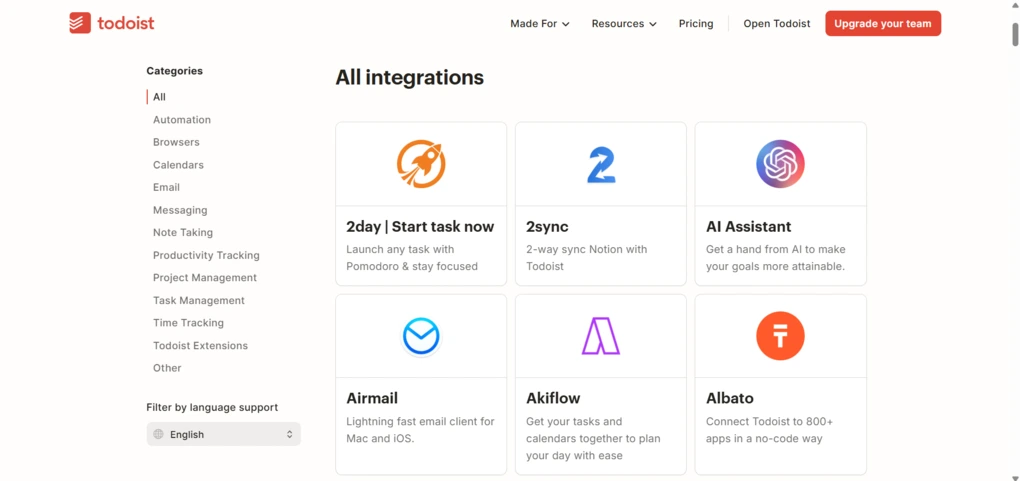Click the Airmail card title
The height and width of the screenshot is (481, 1020).
[372, 398]
